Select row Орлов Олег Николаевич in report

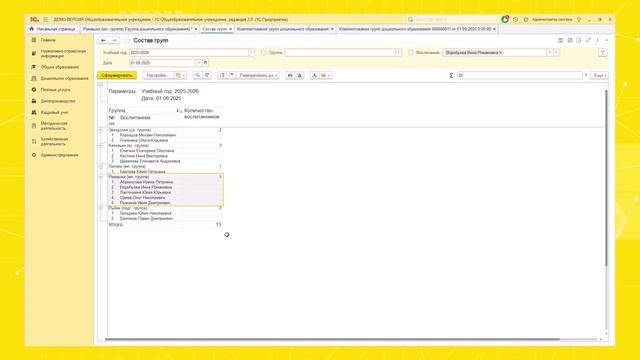[x=165, y=198]
